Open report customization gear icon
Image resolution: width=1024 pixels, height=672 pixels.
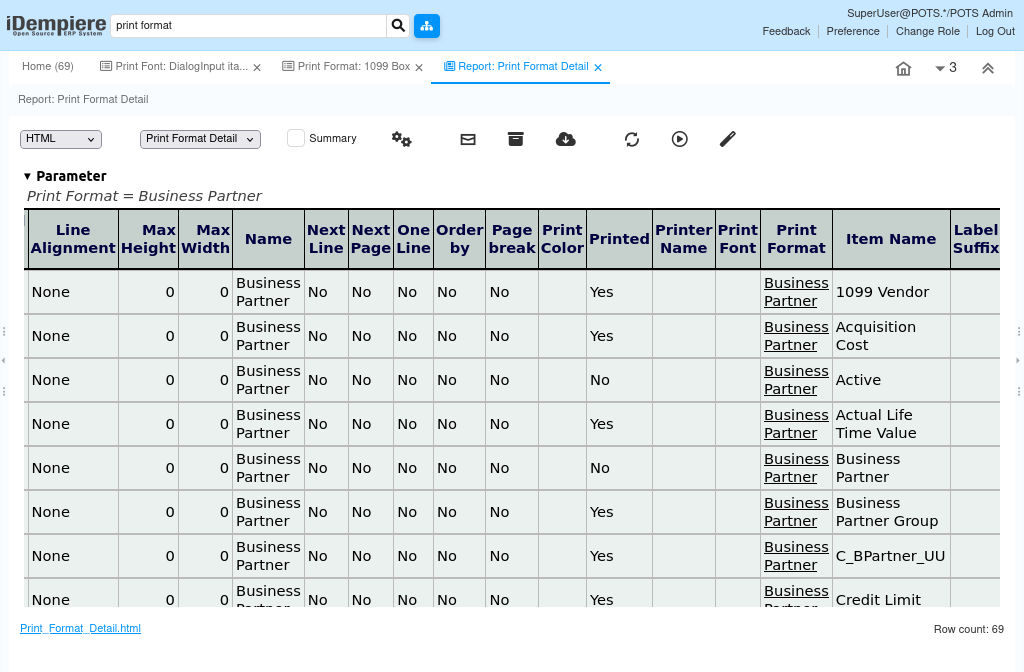401,139
